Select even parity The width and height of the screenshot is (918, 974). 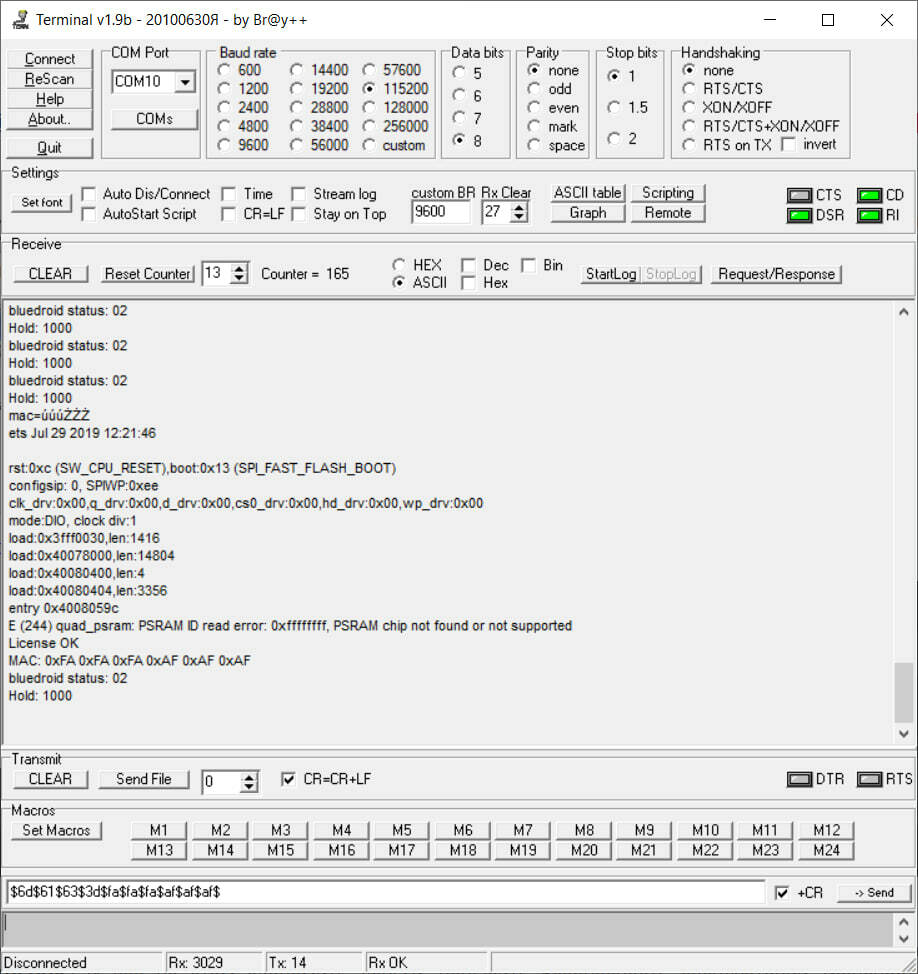pyautogui.click(x=534, y=107)
